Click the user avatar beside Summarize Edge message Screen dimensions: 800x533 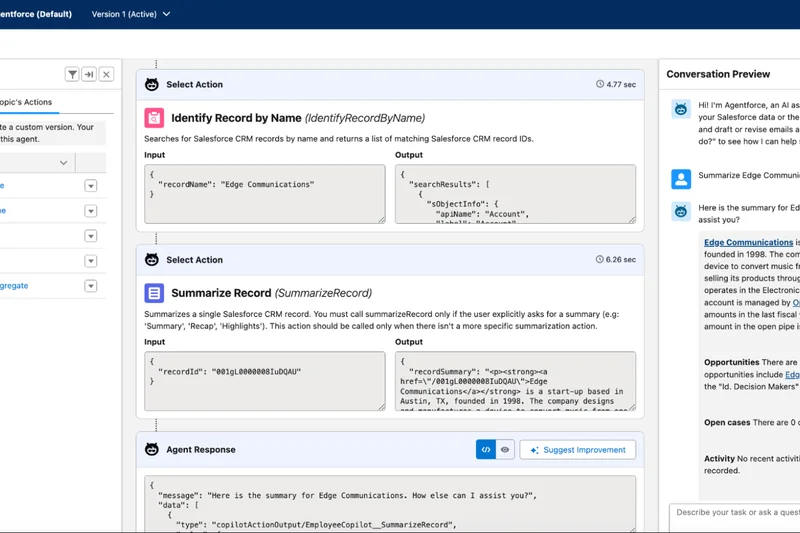click(x=681, y=179)
